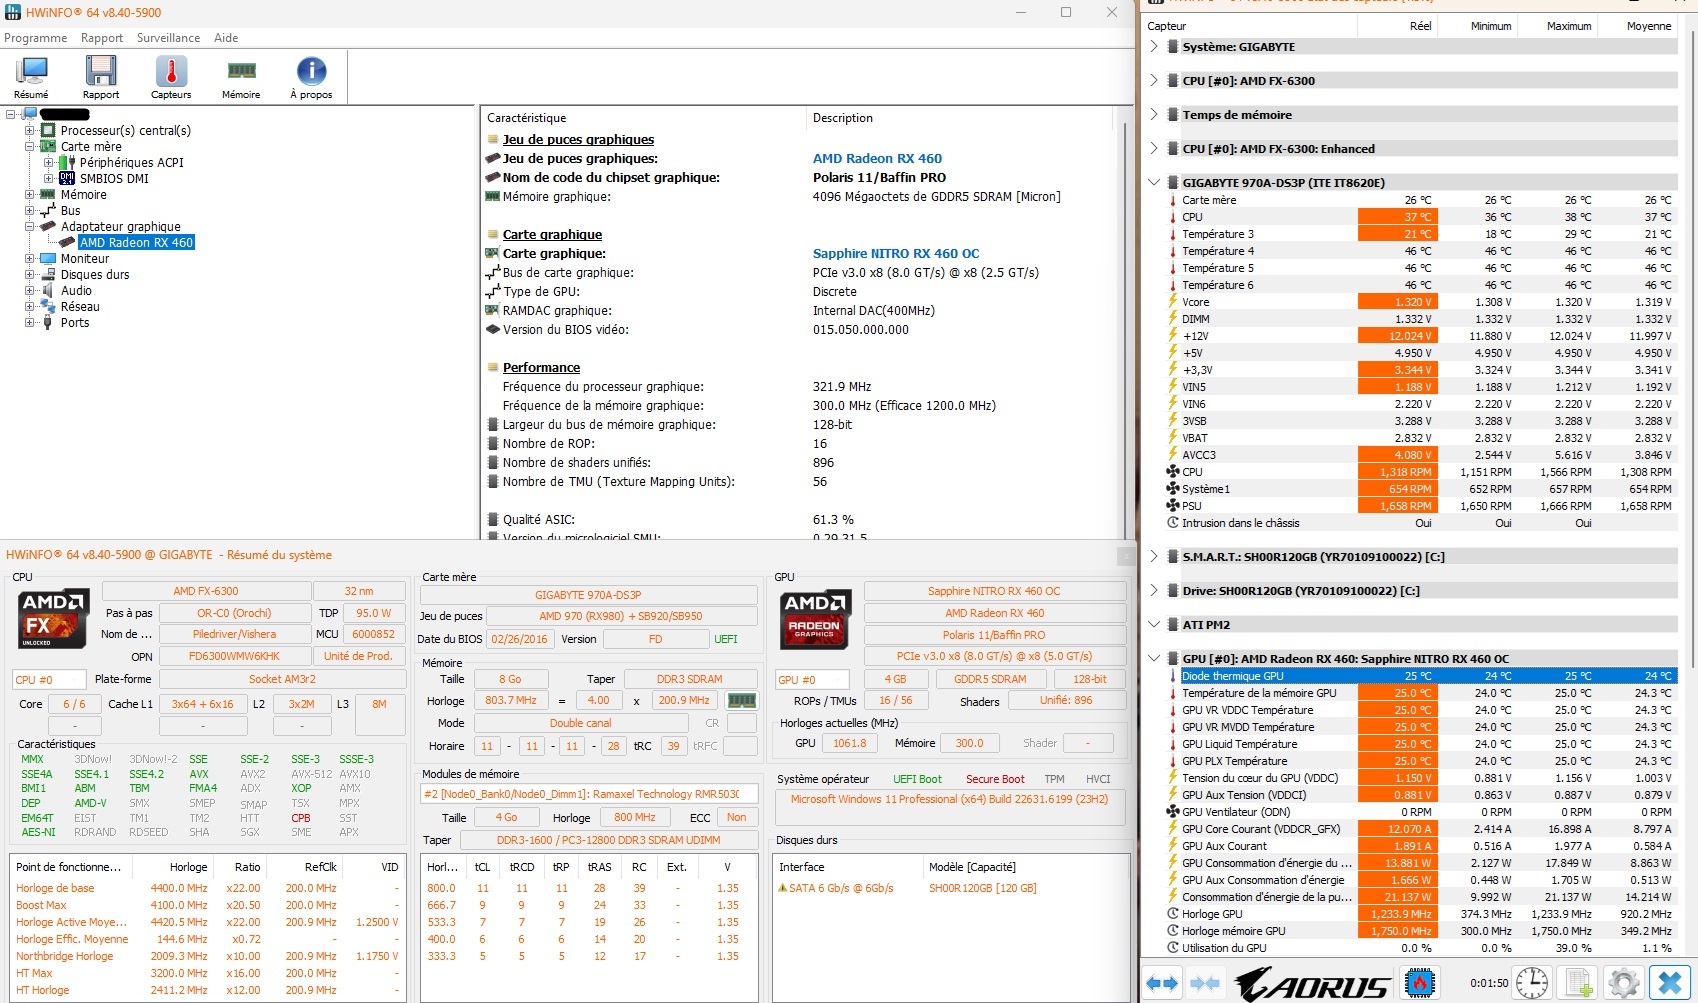Open the Rapport menu in menu bar
Viewport: 1698px width, 1003px height.
tap(102, 38)
